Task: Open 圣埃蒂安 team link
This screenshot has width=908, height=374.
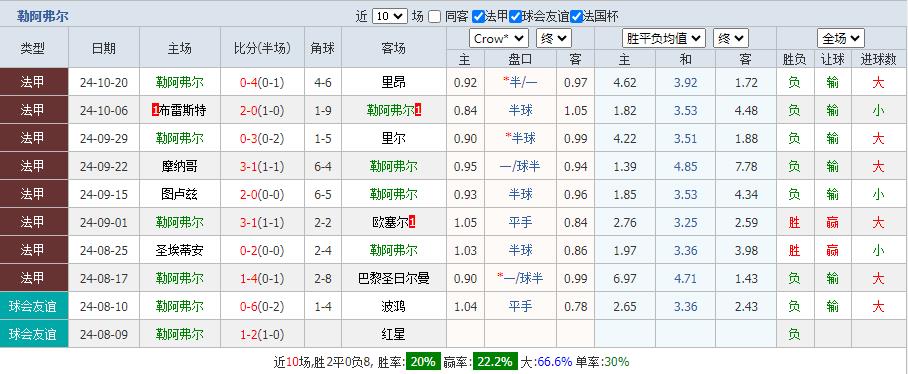Action: click(x=180, y=250)
